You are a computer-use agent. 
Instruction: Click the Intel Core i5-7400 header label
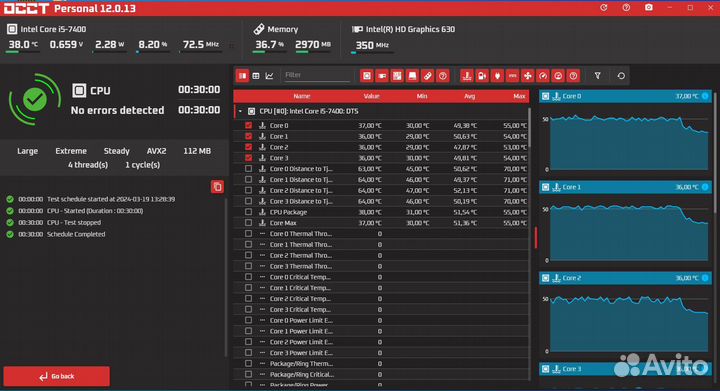[53, 29]
